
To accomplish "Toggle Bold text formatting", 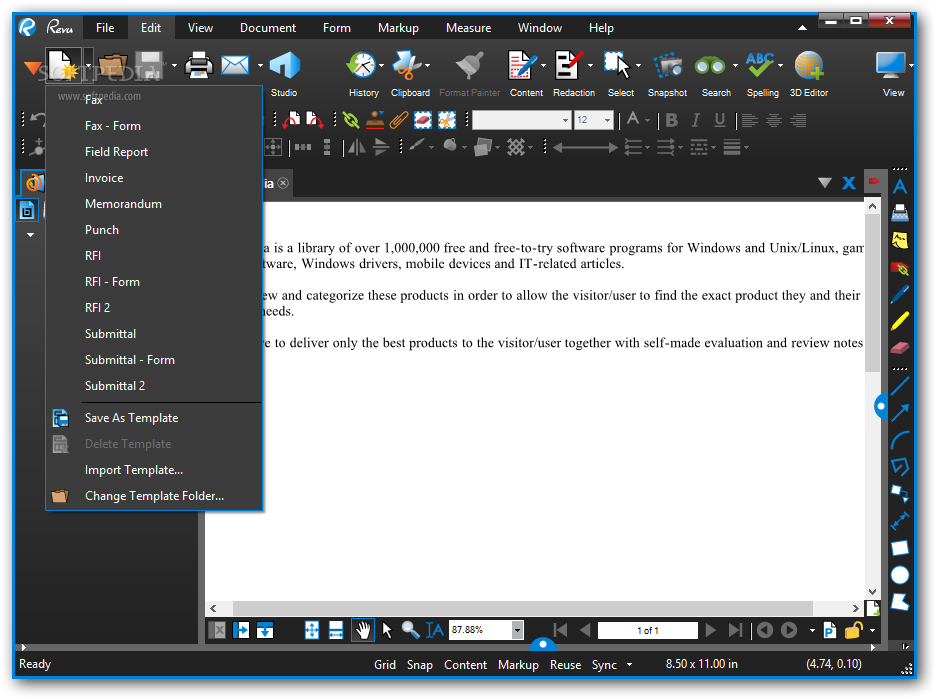I will [x=672, y=120].
